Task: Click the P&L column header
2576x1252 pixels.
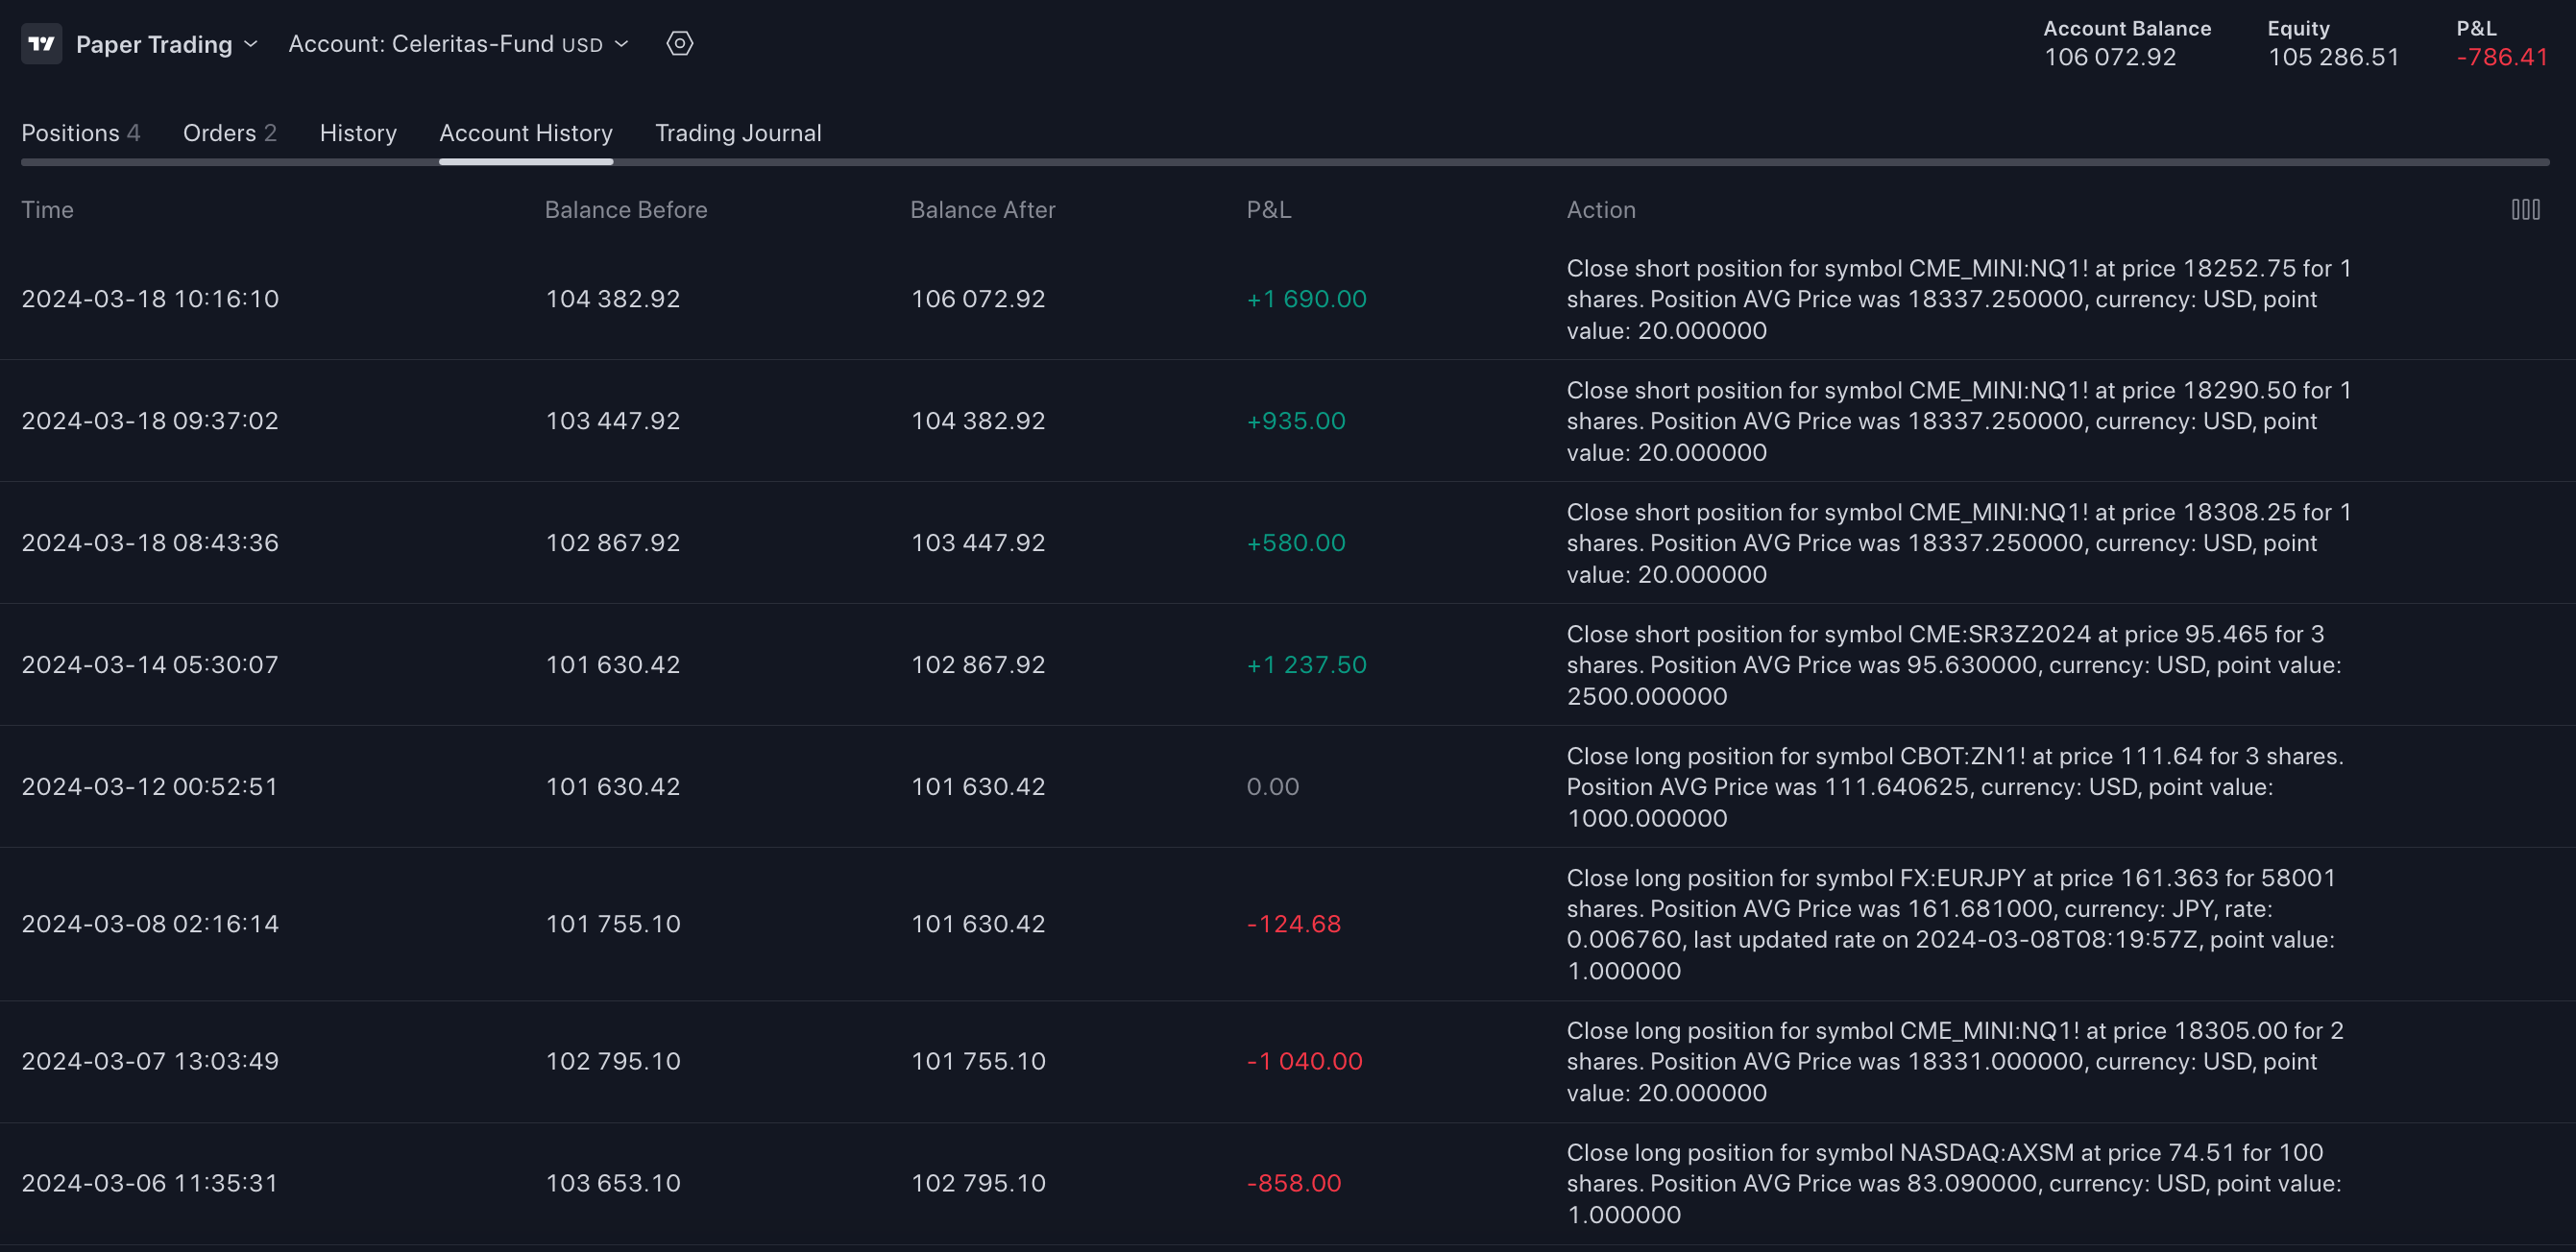Action: click(x=1268, y=210)
